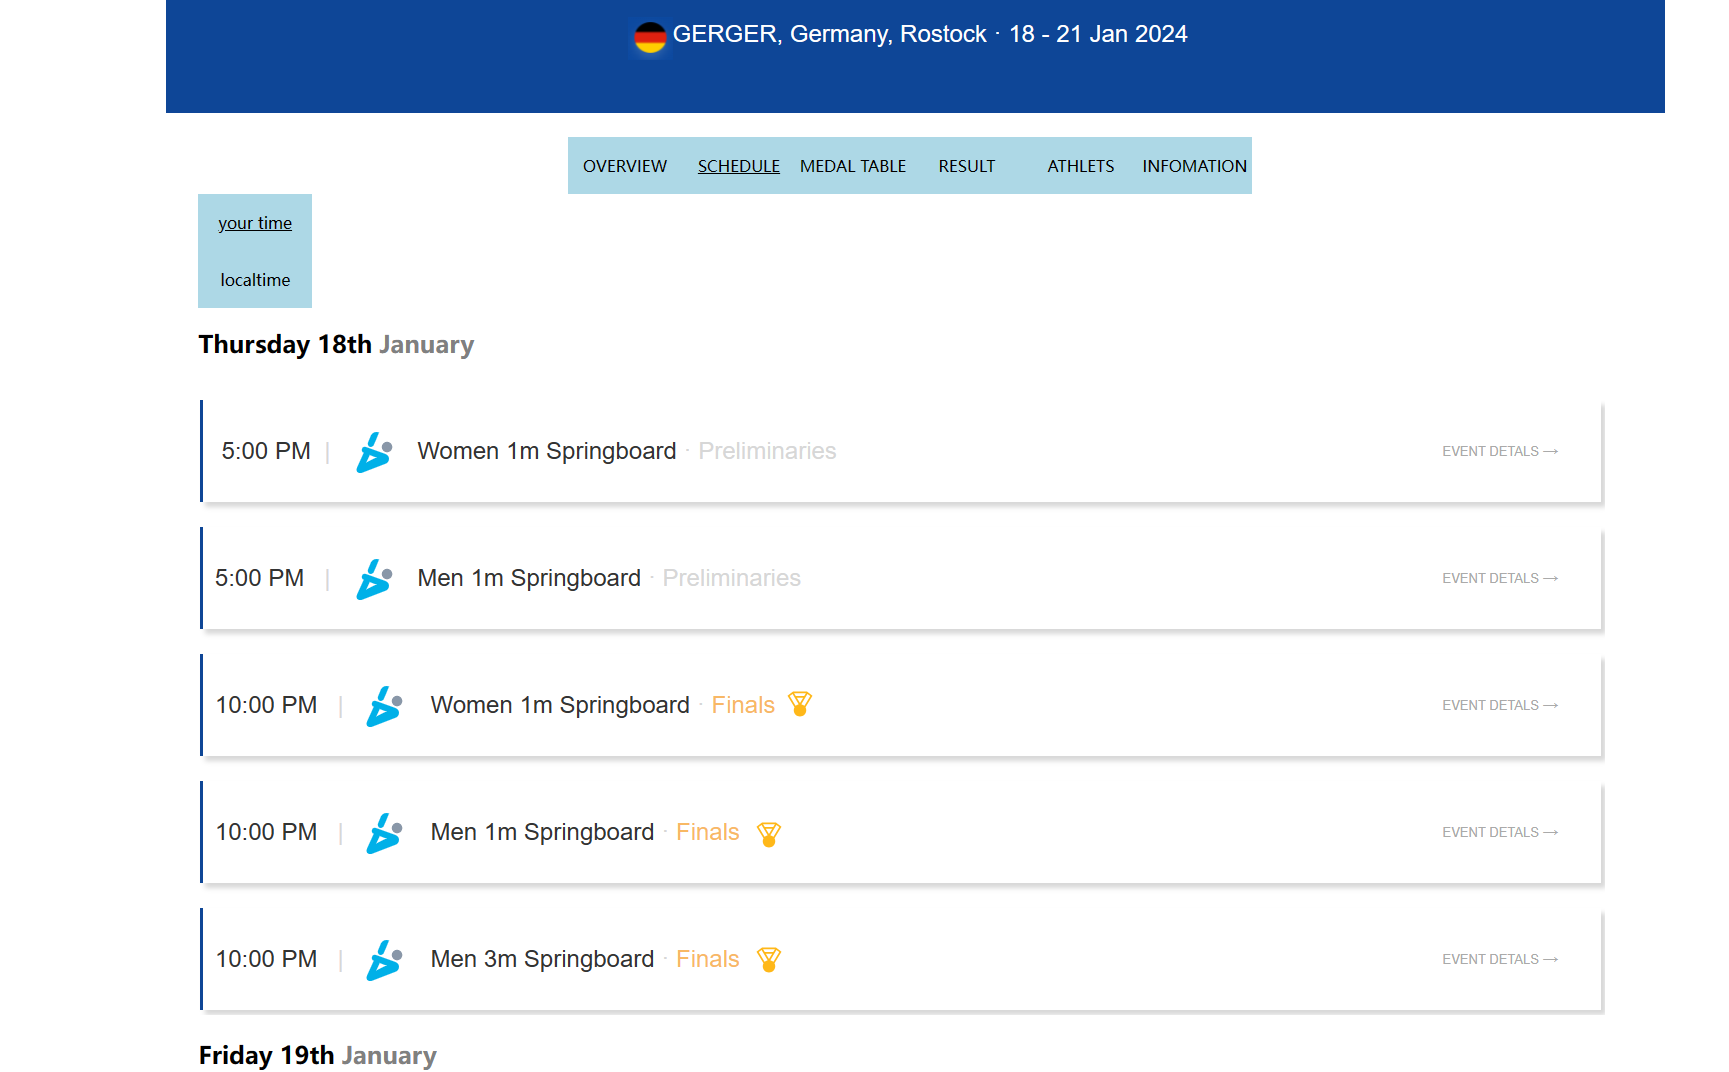Select the Men 1m Springboard Finals row title
1729x1072 pixels.
pos(542,833)
